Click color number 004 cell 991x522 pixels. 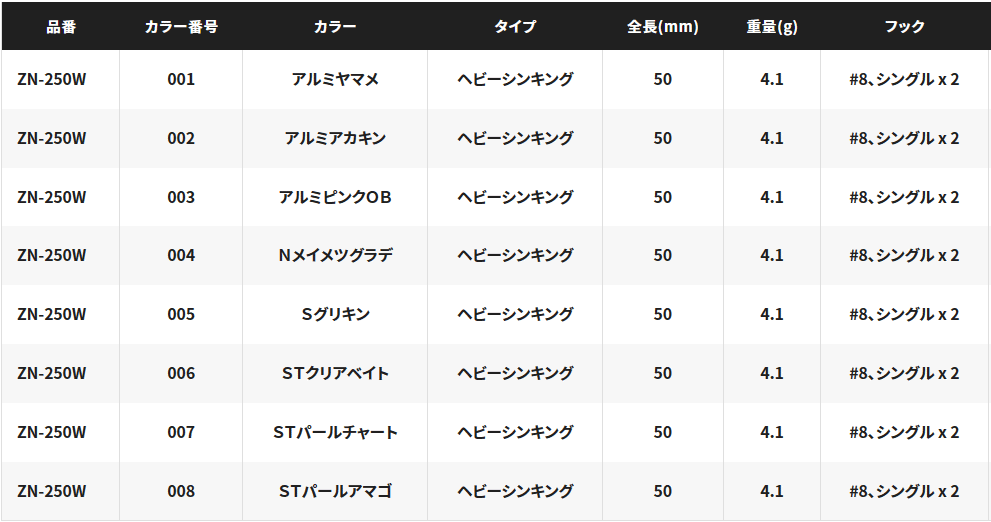181,255
